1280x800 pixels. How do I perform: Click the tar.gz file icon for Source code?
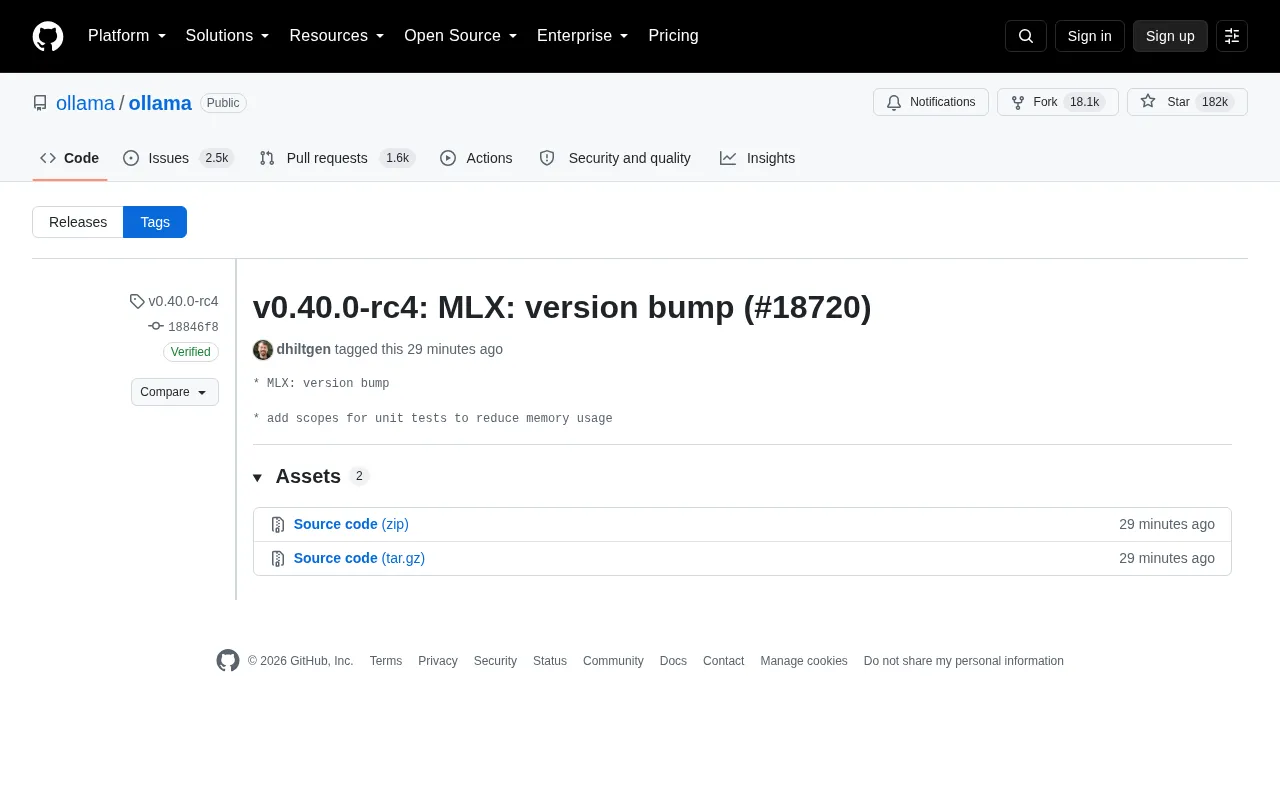[278, 558]
